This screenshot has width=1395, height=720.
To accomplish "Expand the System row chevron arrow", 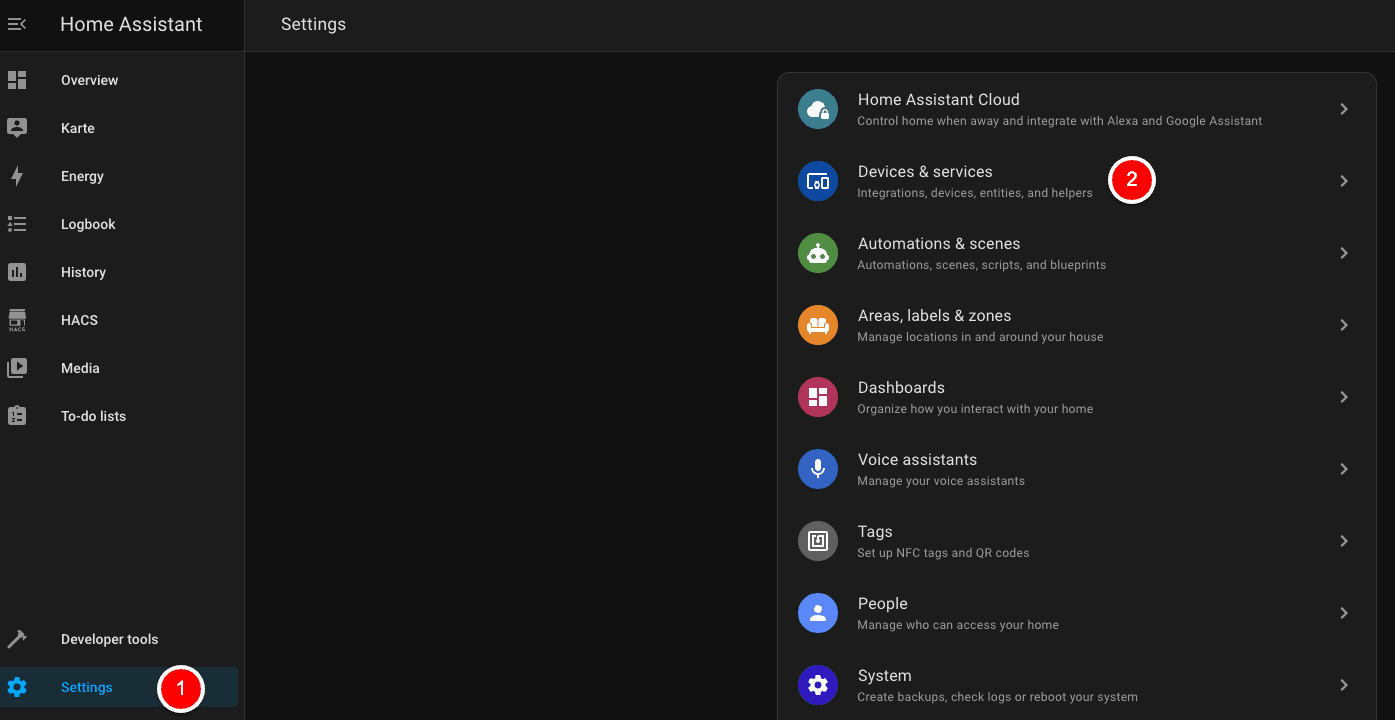I will [x=1344, y=685].
